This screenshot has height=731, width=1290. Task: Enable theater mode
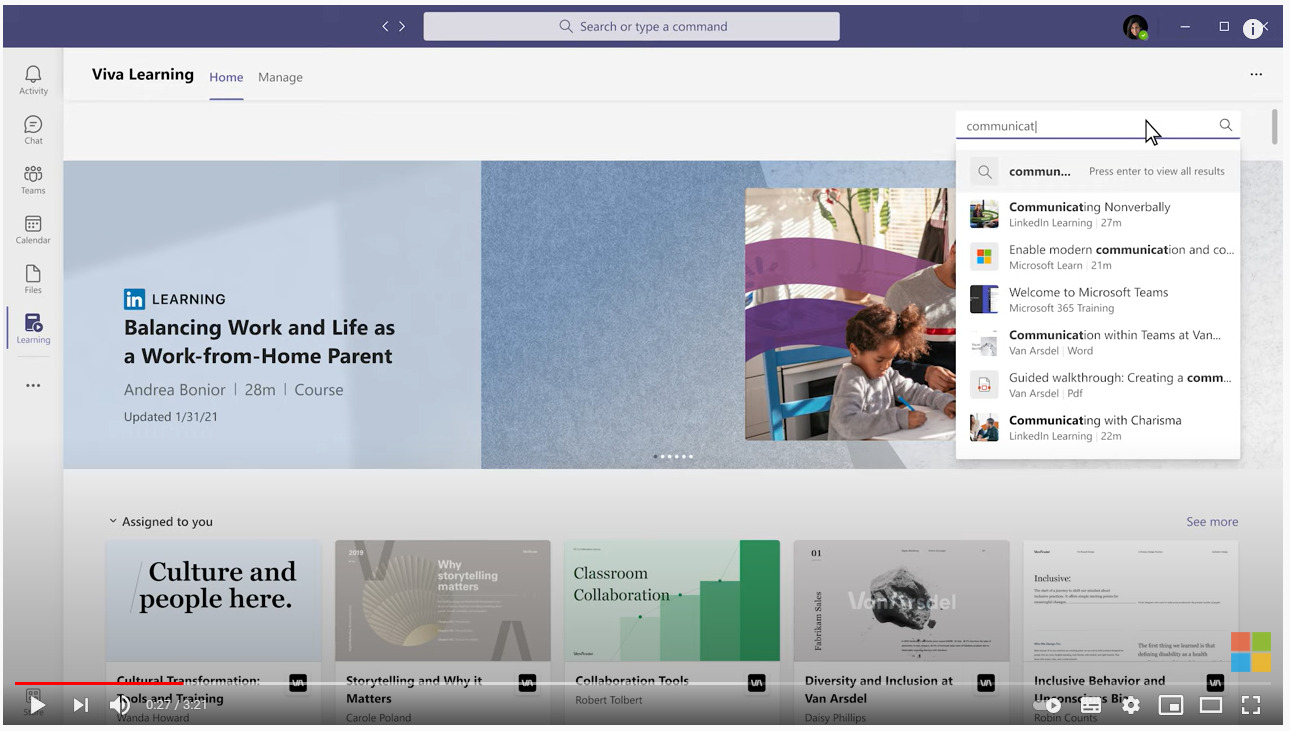pyautogui.click(x=1211, y=705)
